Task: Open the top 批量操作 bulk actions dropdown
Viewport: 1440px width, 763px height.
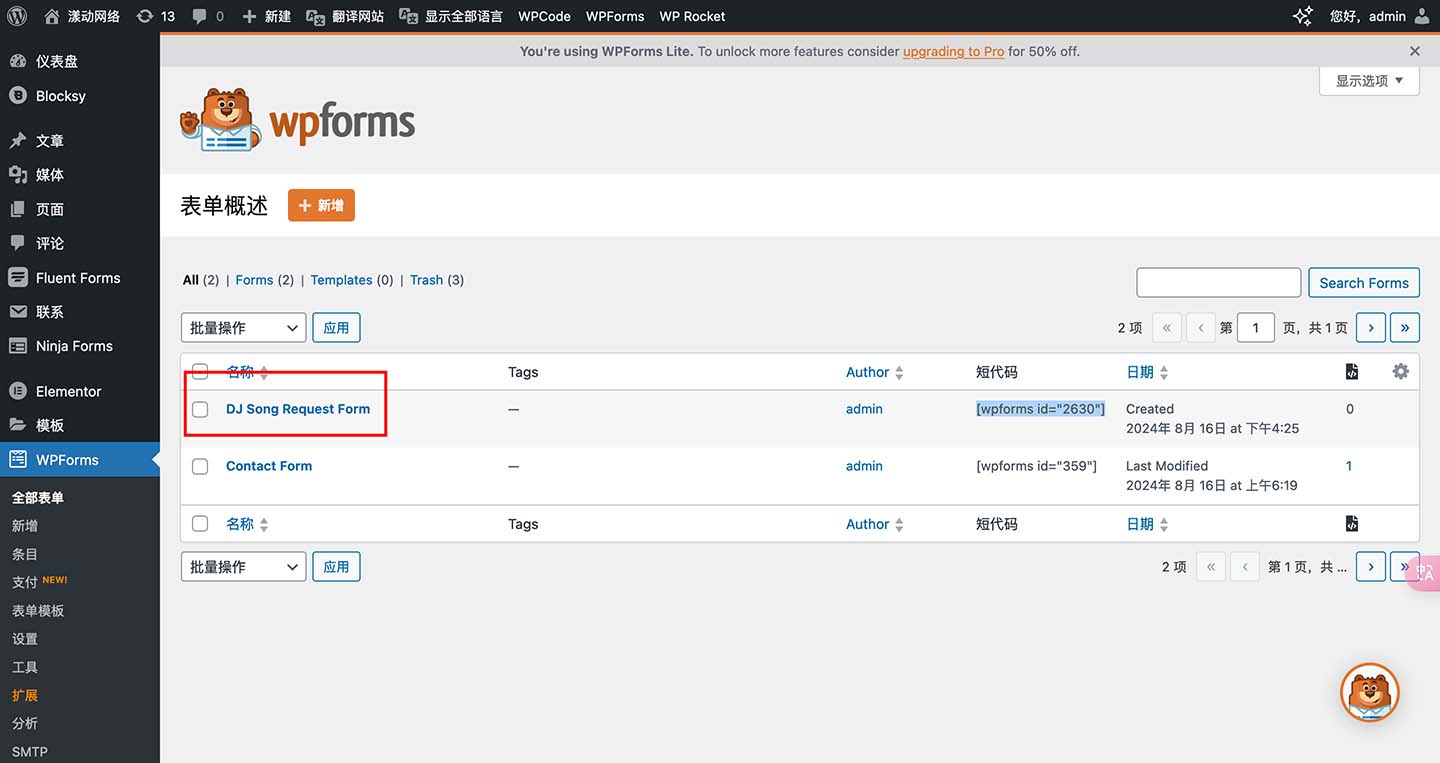Action: pyautogui.click(x=243, y=327)
